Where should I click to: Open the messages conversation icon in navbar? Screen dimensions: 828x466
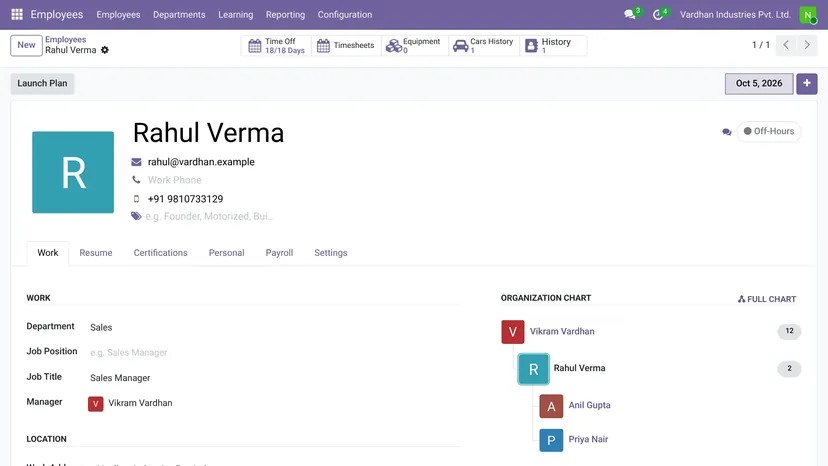(x=629, y=14)
